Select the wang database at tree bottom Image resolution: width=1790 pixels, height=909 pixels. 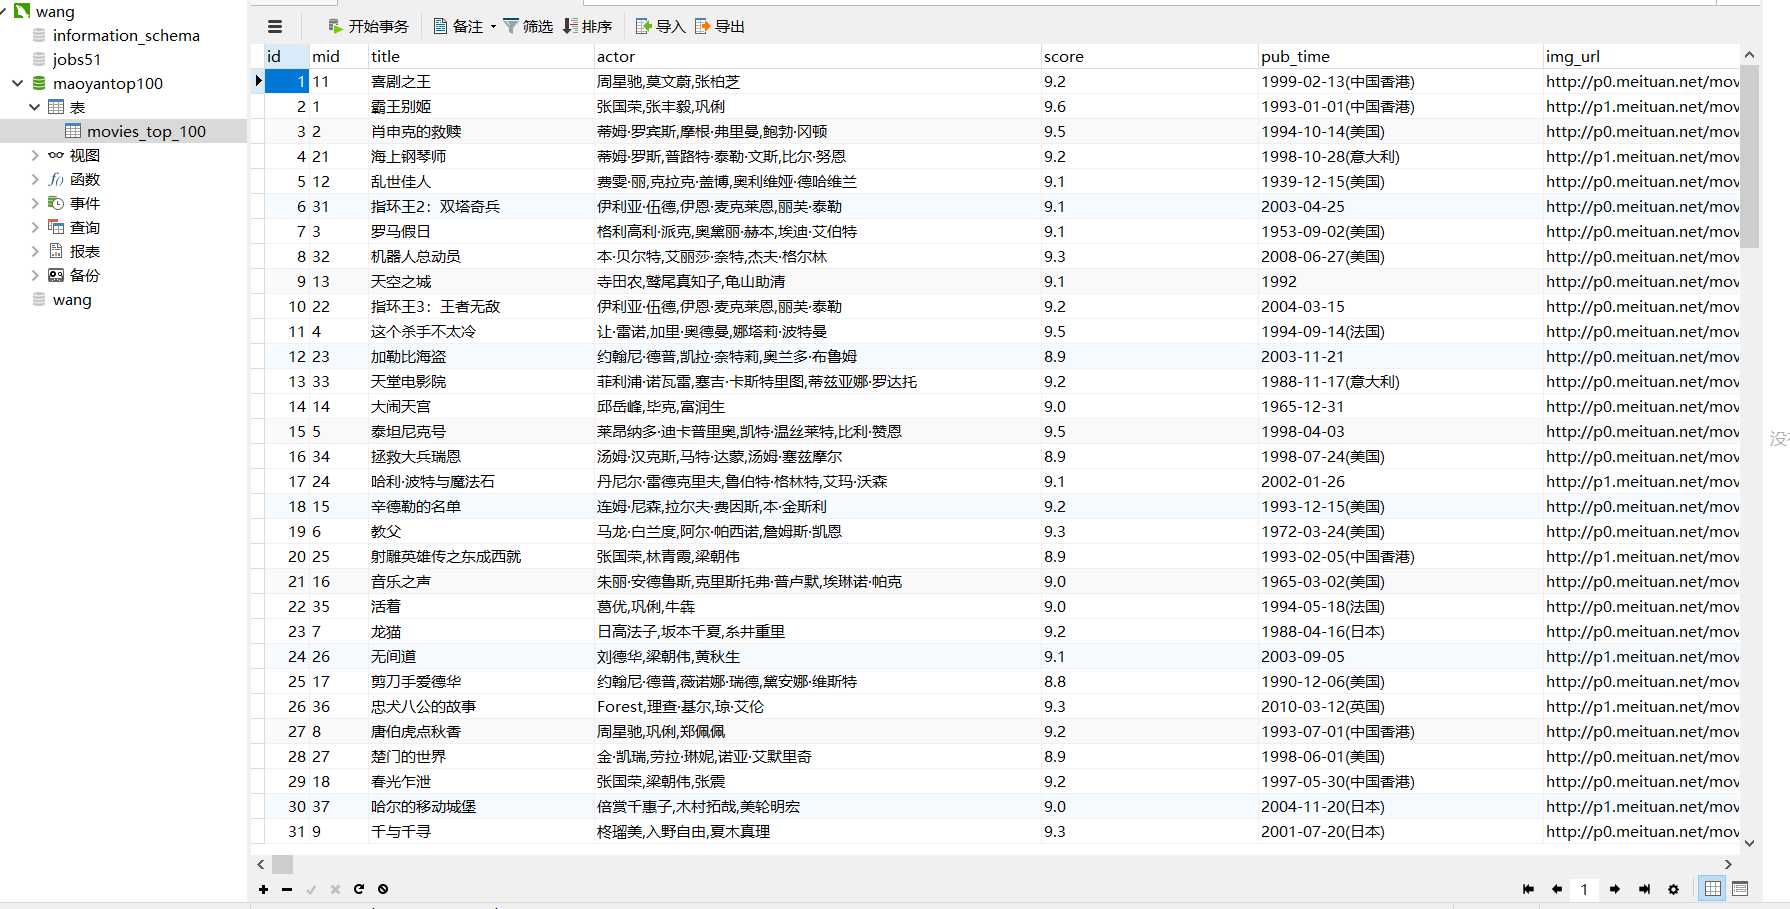coord(72,299)
